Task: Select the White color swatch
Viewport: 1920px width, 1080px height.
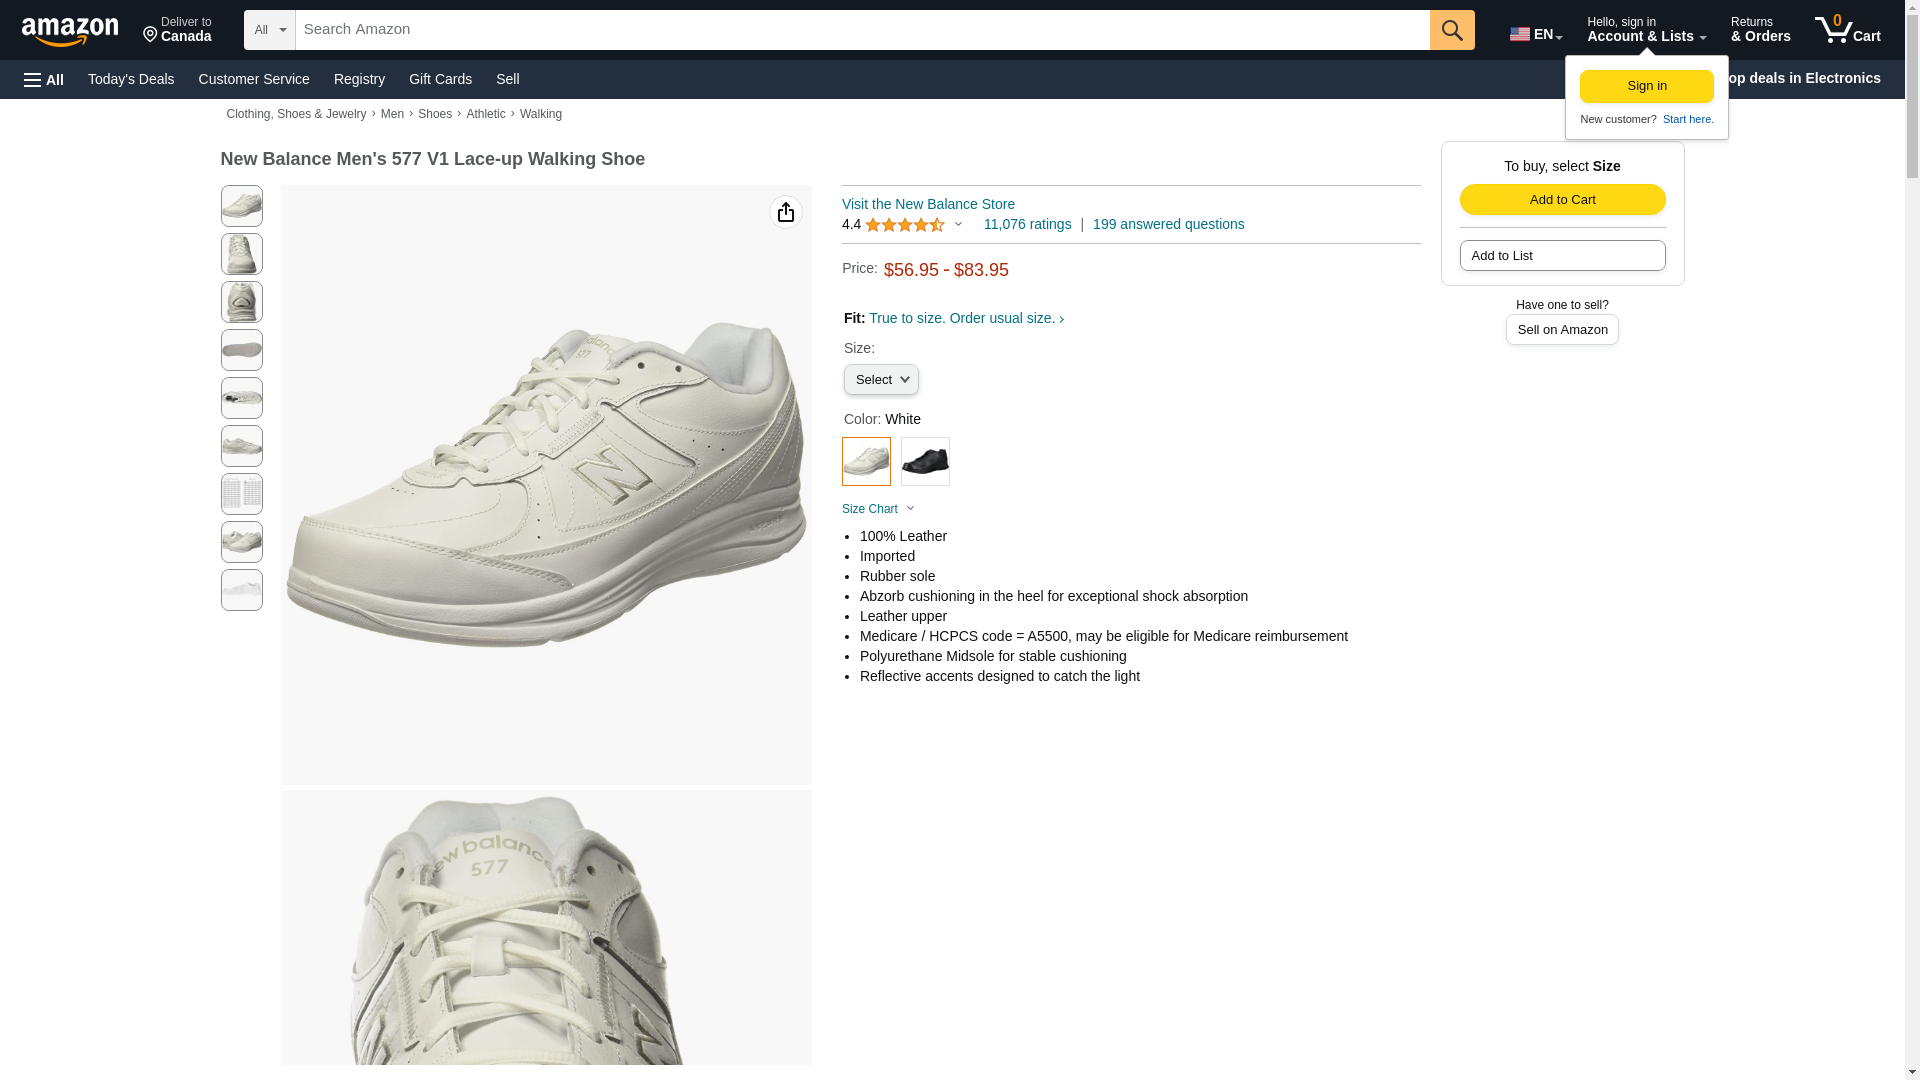Action: [866, 462]
